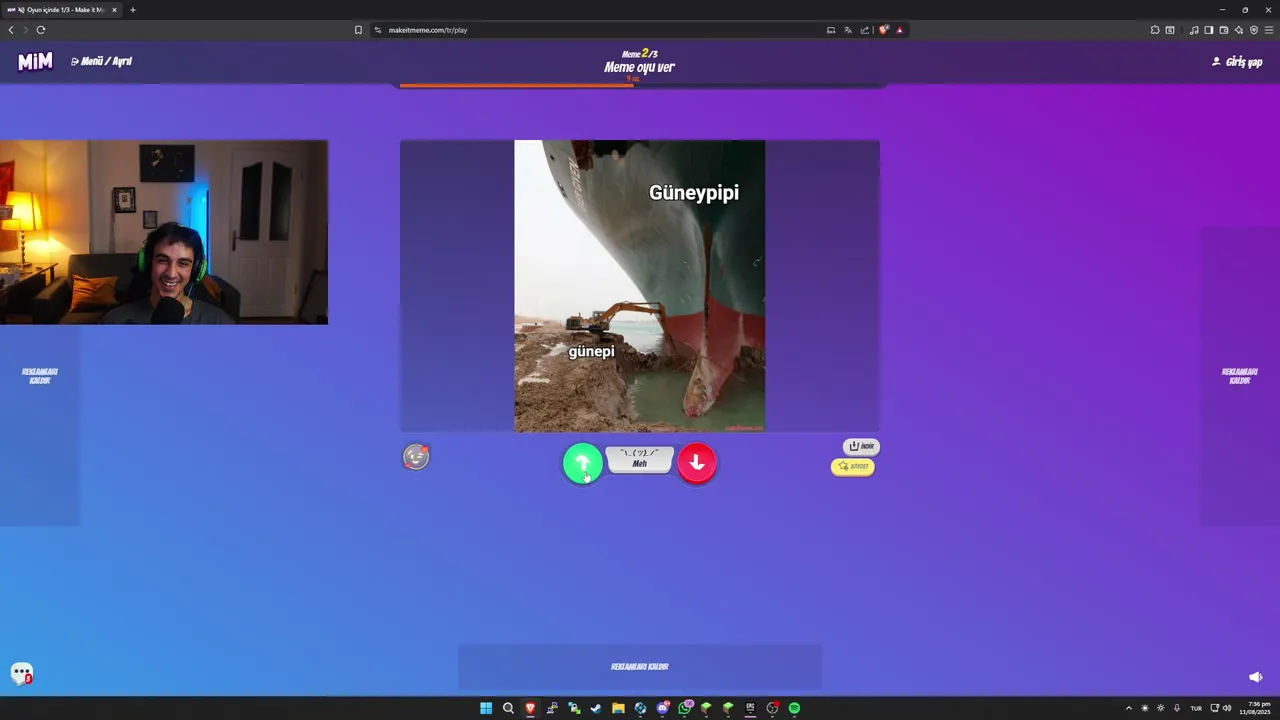
Task: Open browser extensions puzzle icon
Action: click(1155, 30)
